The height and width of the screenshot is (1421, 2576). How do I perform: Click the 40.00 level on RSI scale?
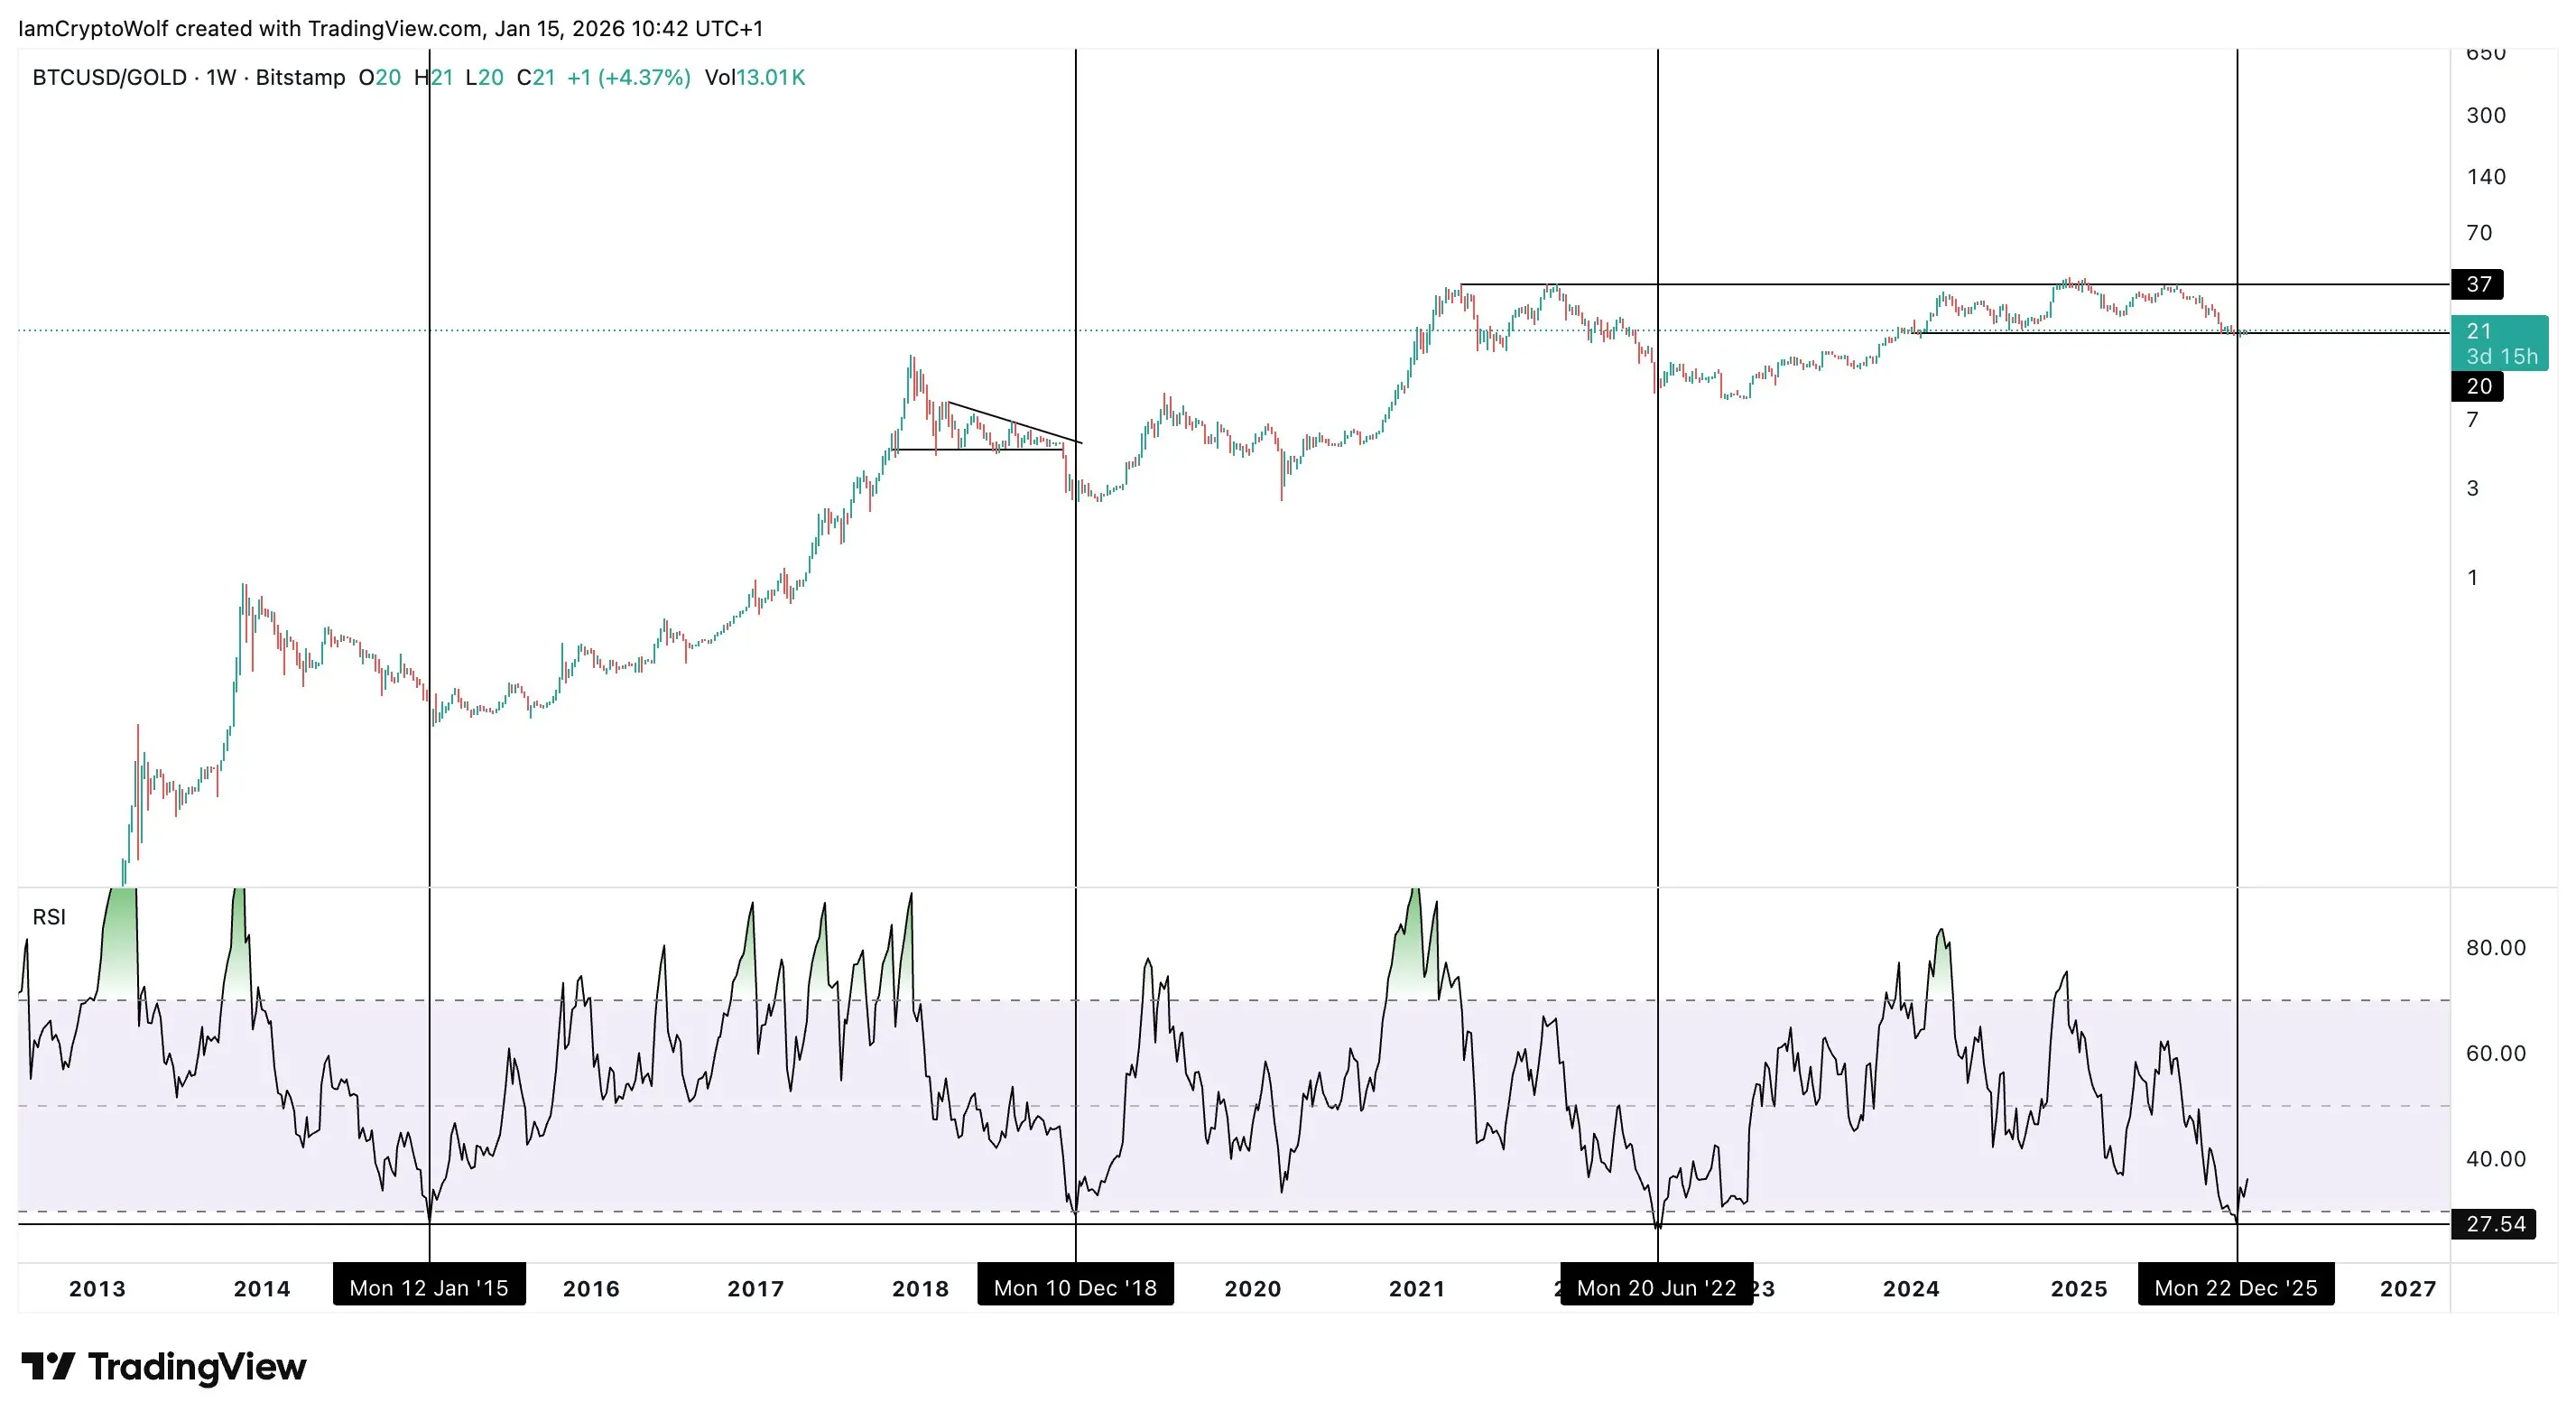[2495, 1159]
